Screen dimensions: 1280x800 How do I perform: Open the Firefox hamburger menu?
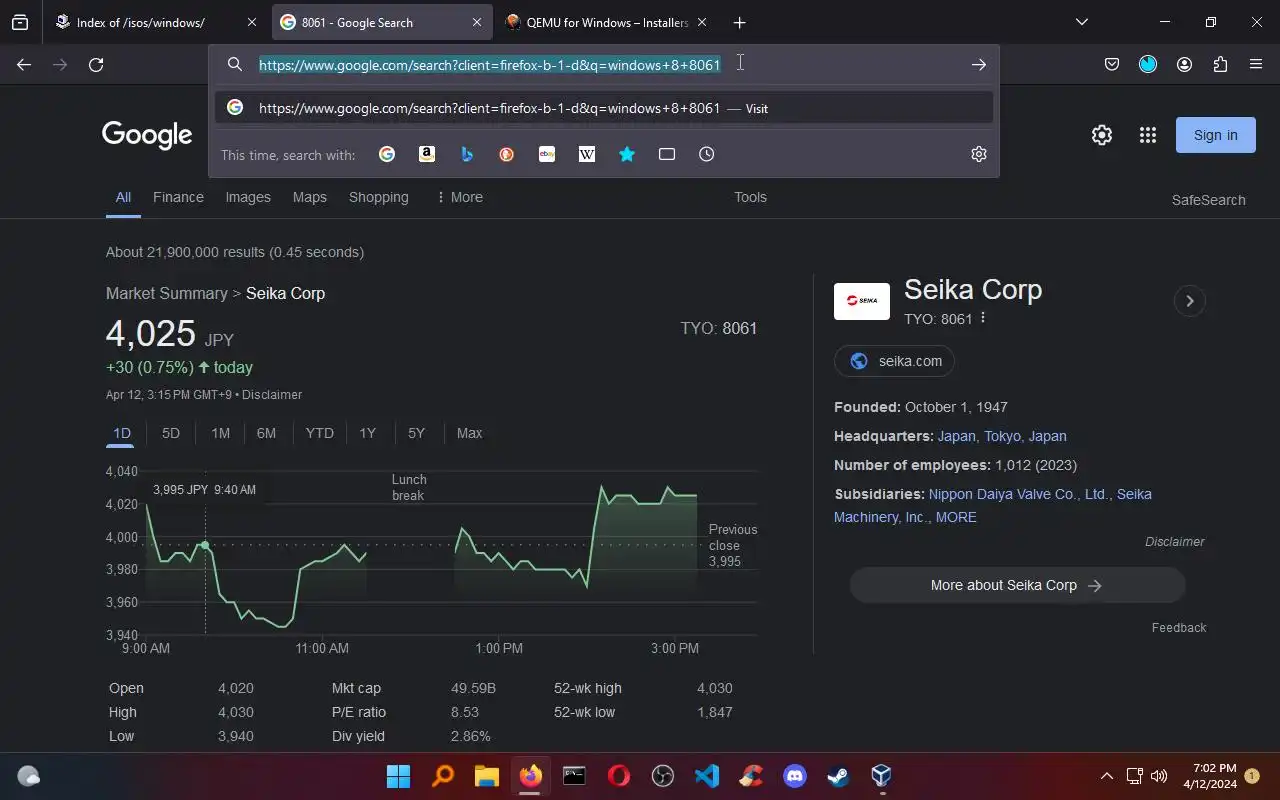click(1256, 64)
